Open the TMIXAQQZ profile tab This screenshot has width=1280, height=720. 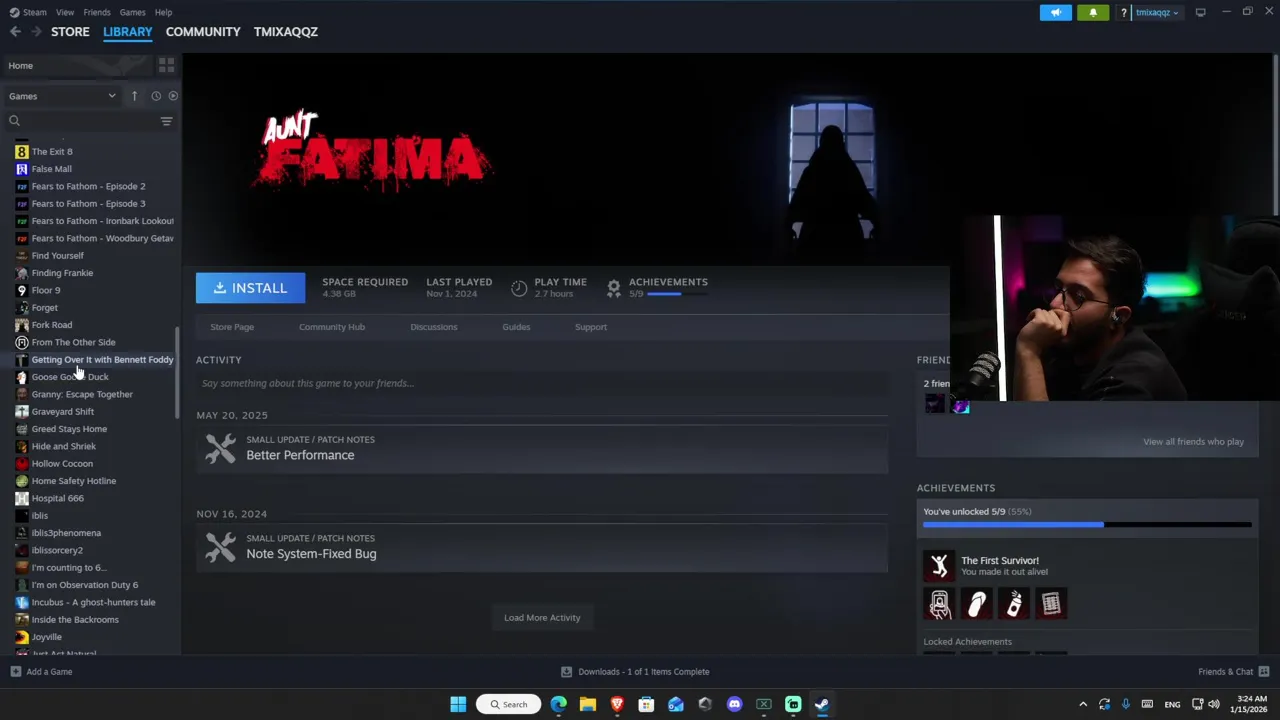[286, 32]
